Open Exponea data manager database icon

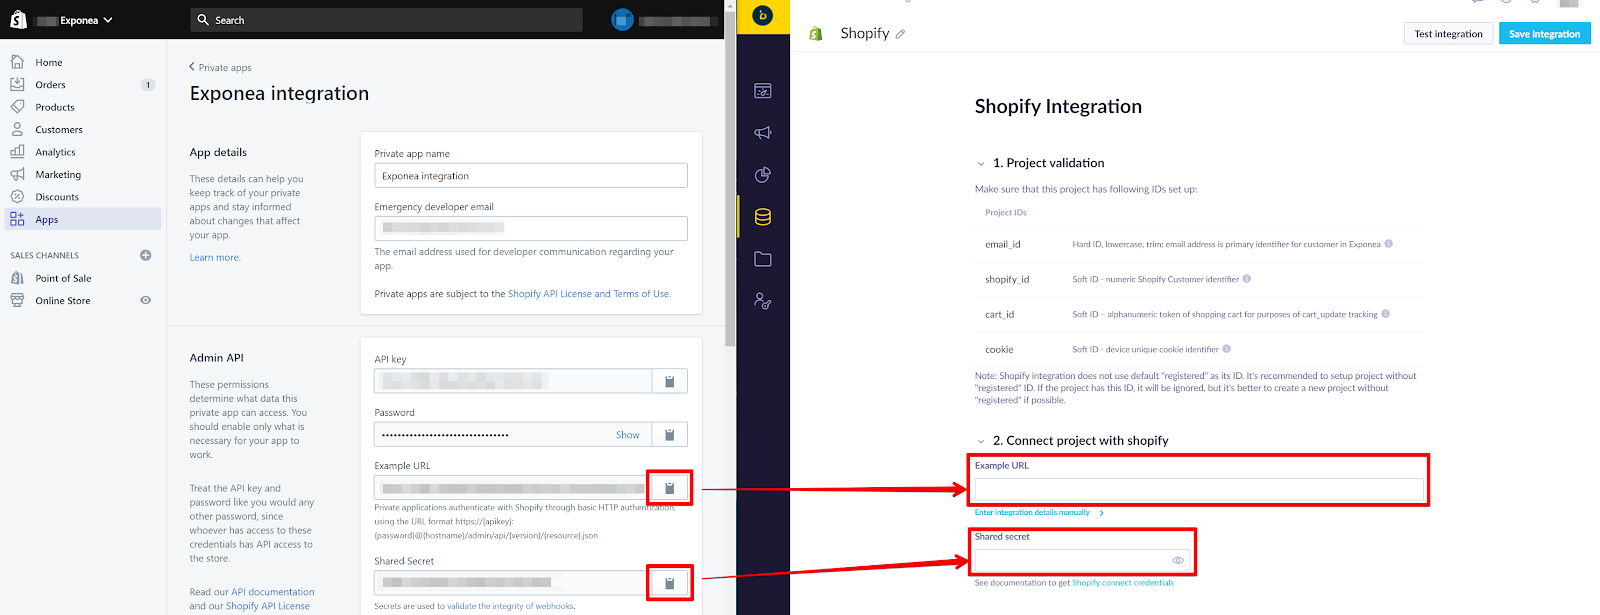[x=763, y=217]
